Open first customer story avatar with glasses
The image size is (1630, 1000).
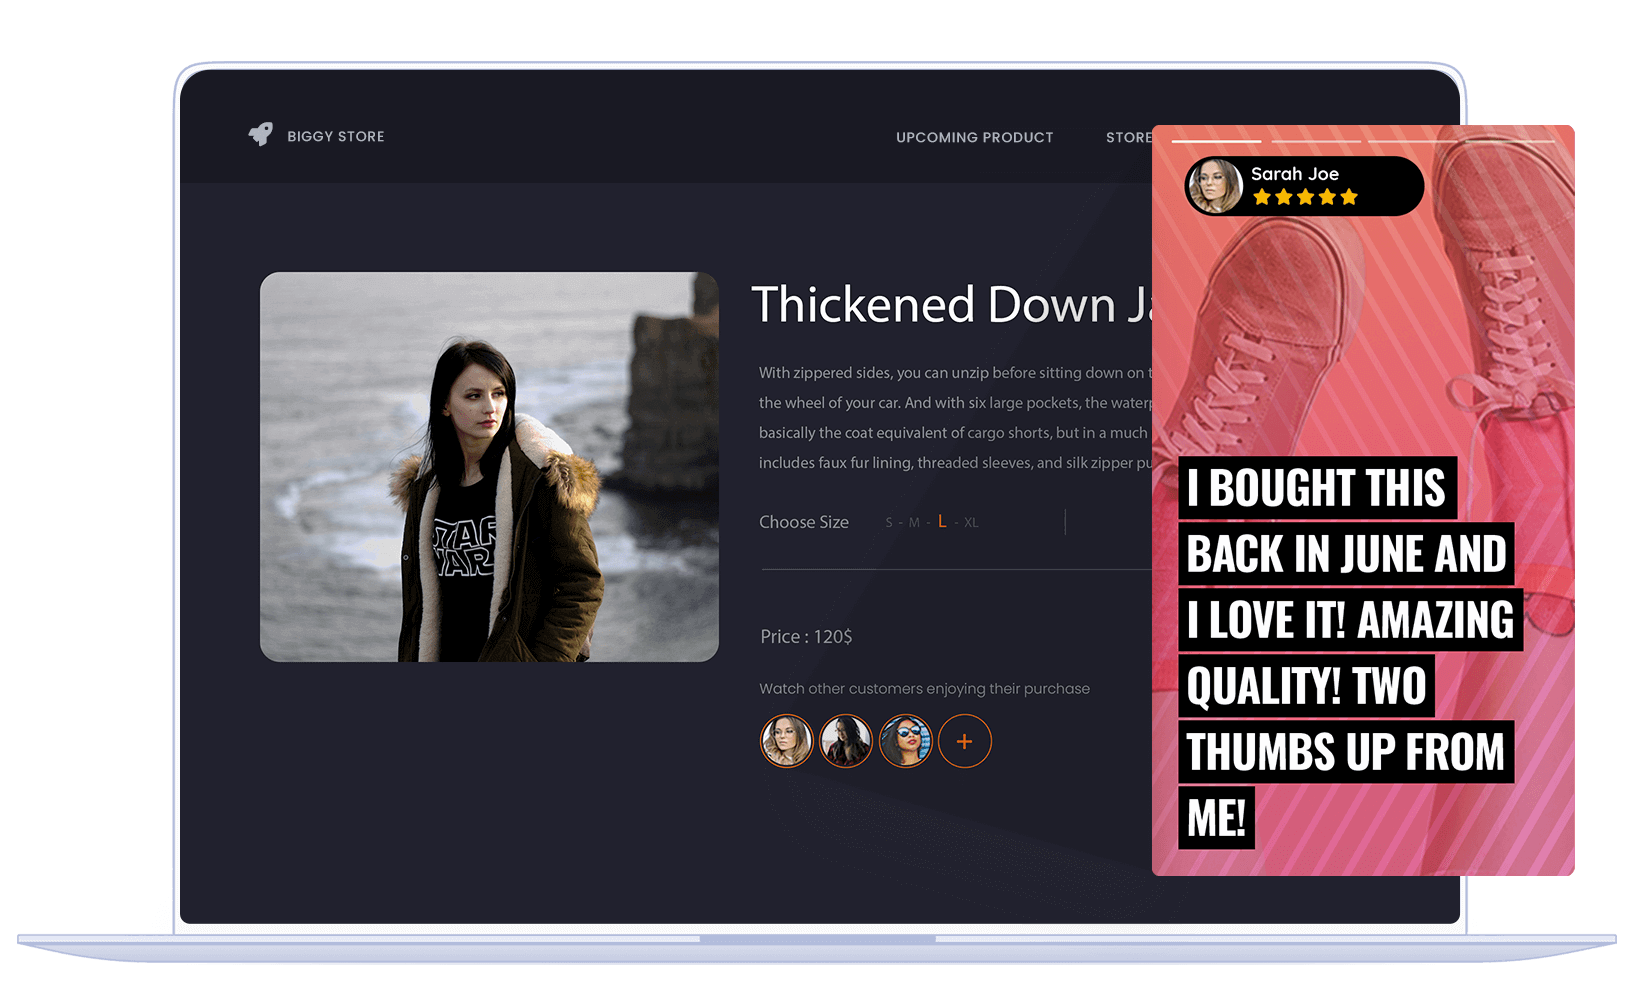tap(787, 742)
